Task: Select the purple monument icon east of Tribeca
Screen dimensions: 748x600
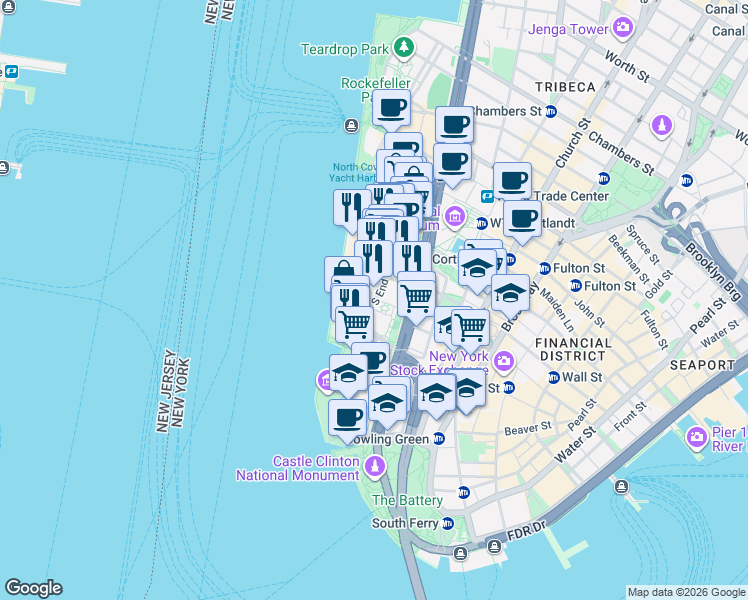Action: coord(662,126)
